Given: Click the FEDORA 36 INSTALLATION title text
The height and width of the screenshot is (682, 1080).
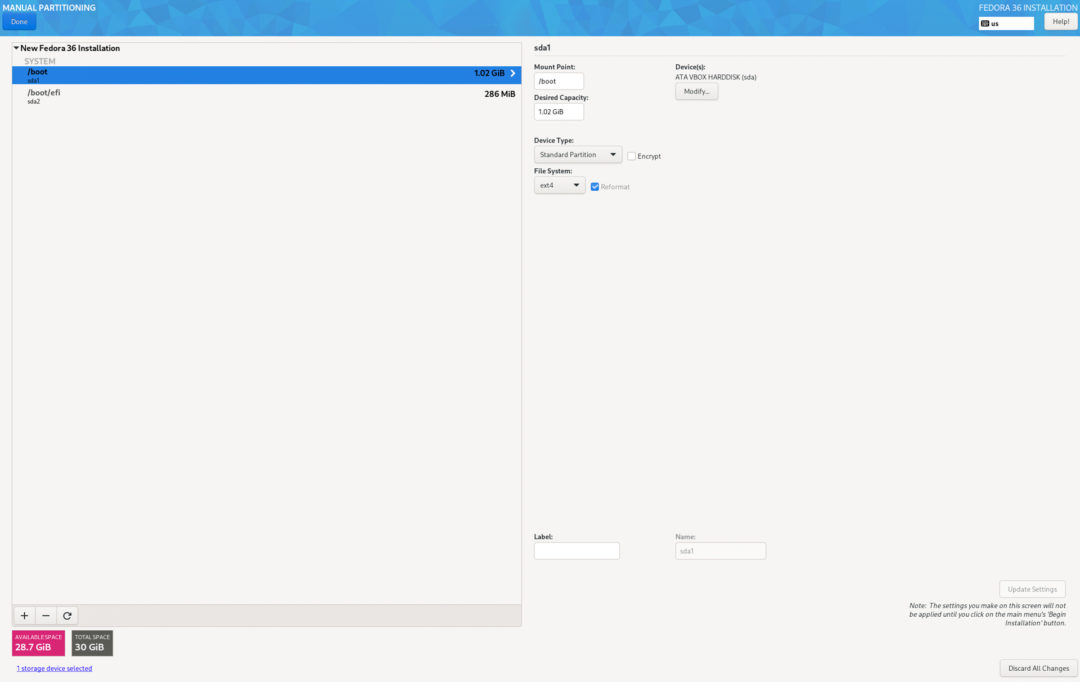Looking at the screenshot, I should point(1028,8).
